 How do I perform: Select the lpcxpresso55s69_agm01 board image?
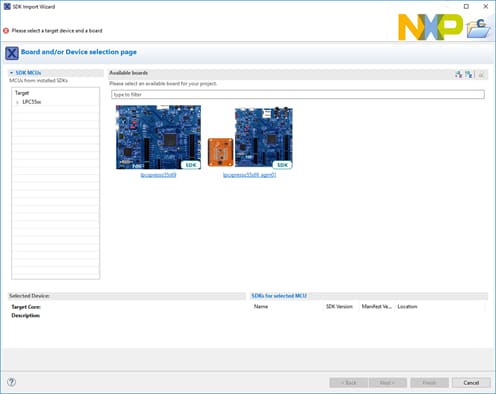click(x=250, y=138)
